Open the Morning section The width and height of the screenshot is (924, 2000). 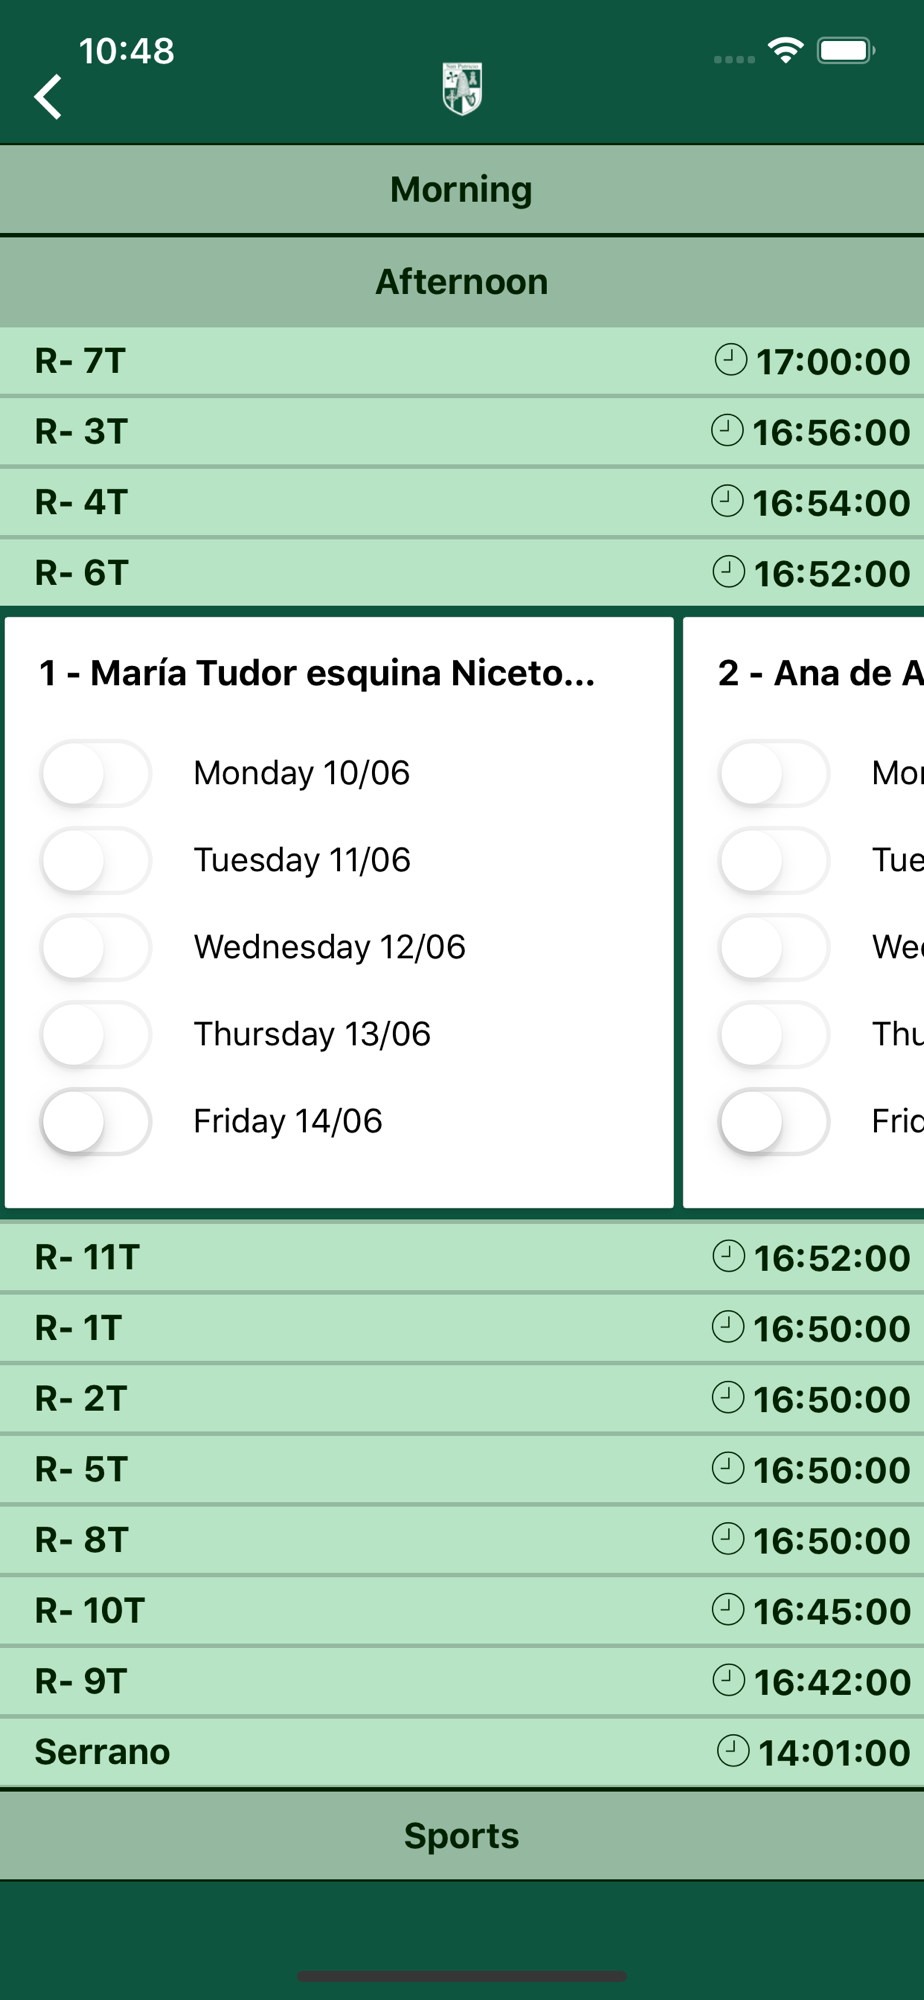pyautogui.click(x=462, y=189)
